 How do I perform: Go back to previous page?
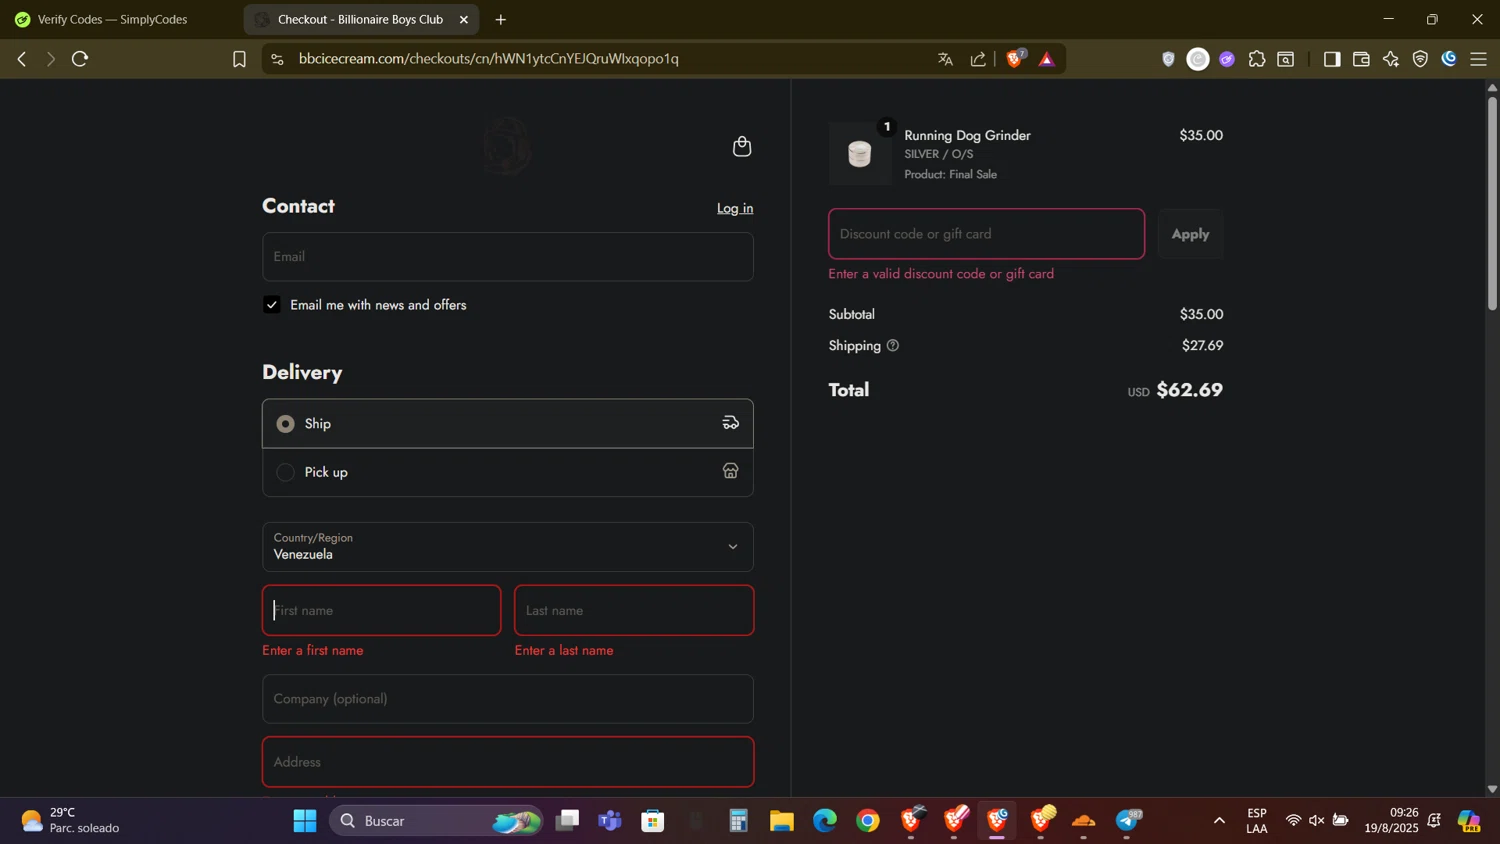21,59
